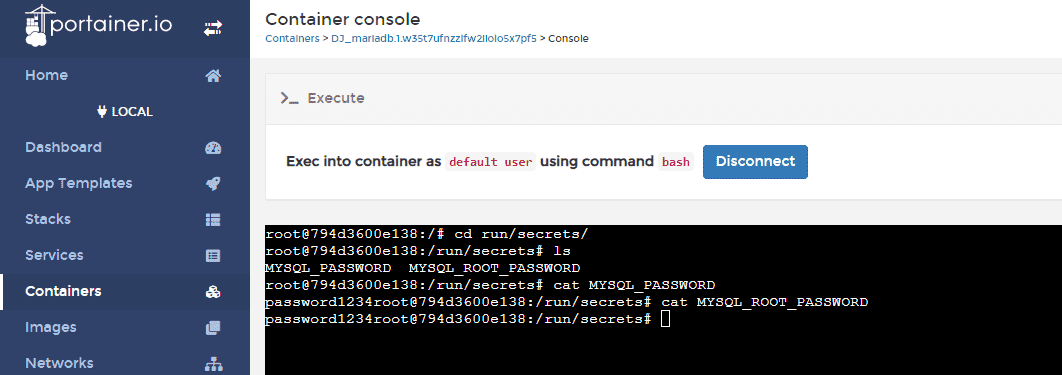This screenshot has width=1062, height=375.
Task: Click the Images clone icon
Action: (213, 328)
